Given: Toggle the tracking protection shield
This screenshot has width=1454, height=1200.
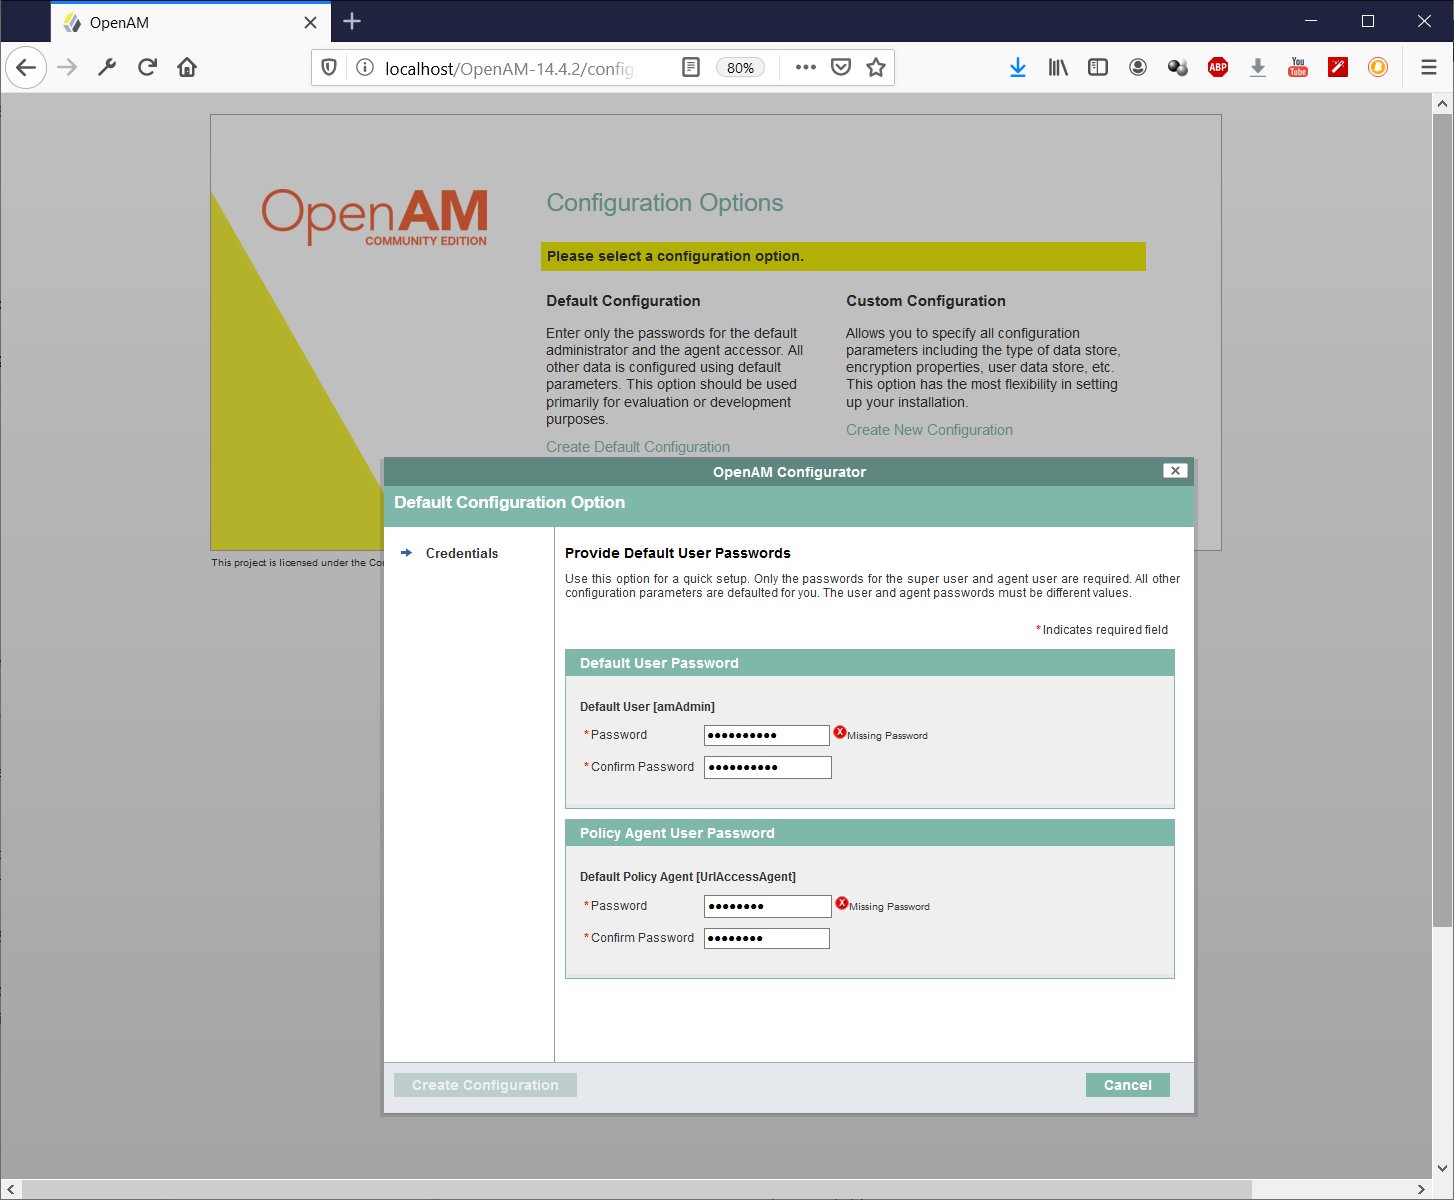Looking at the screenshot, I should (330, 67).
